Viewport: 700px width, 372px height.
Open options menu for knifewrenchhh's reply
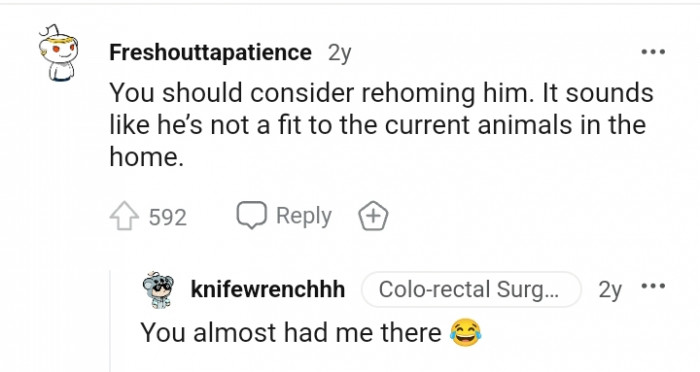[653, 286]
